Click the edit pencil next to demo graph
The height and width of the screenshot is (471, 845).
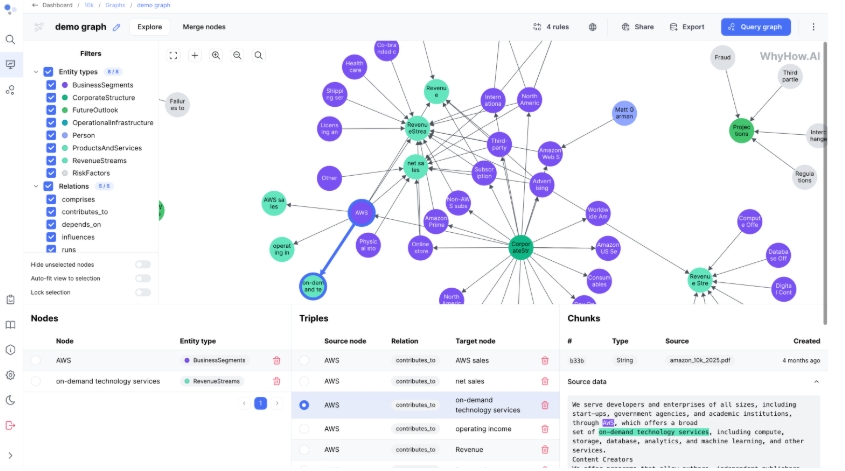pos(117,27)
